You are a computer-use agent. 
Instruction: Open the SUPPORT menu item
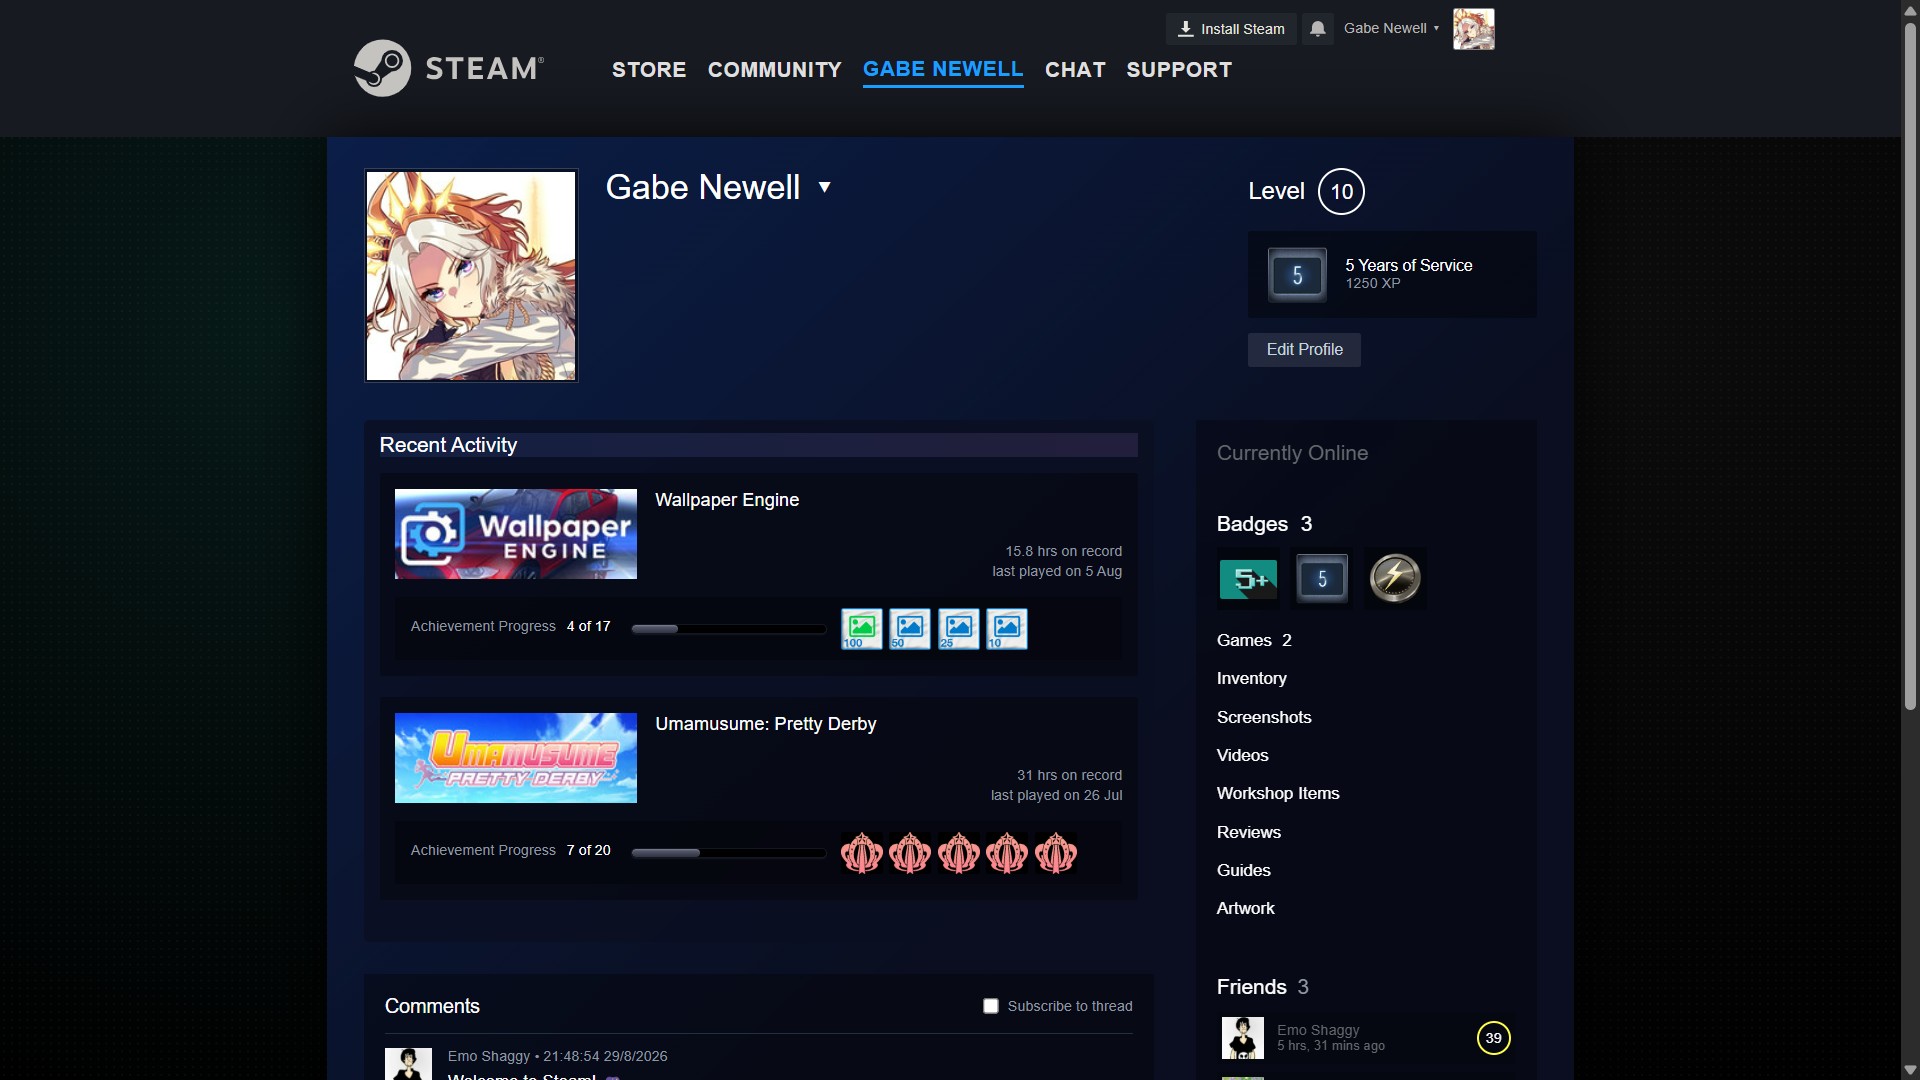click(x=1179, y=70)
